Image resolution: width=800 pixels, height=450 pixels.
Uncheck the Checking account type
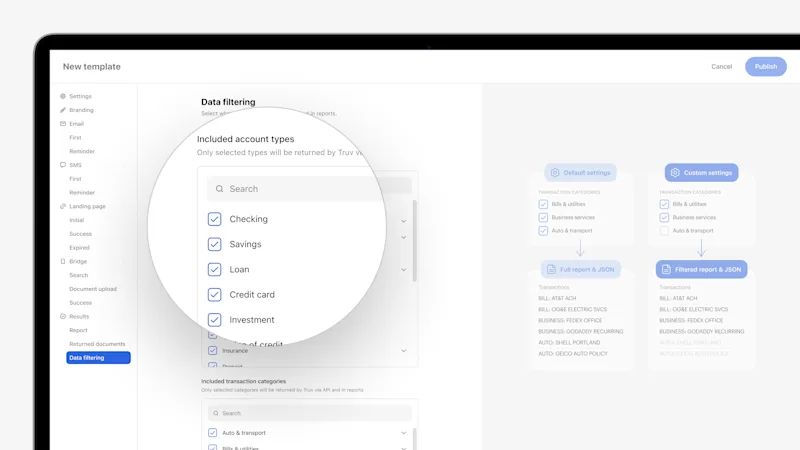(214, 219)
